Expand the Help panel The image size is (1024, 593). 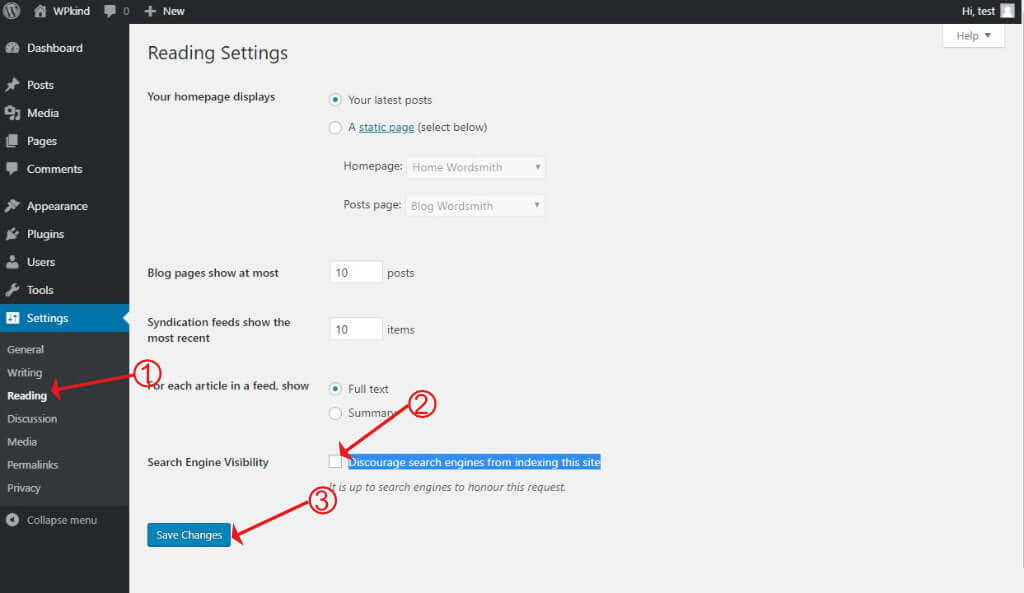[971, 35]
